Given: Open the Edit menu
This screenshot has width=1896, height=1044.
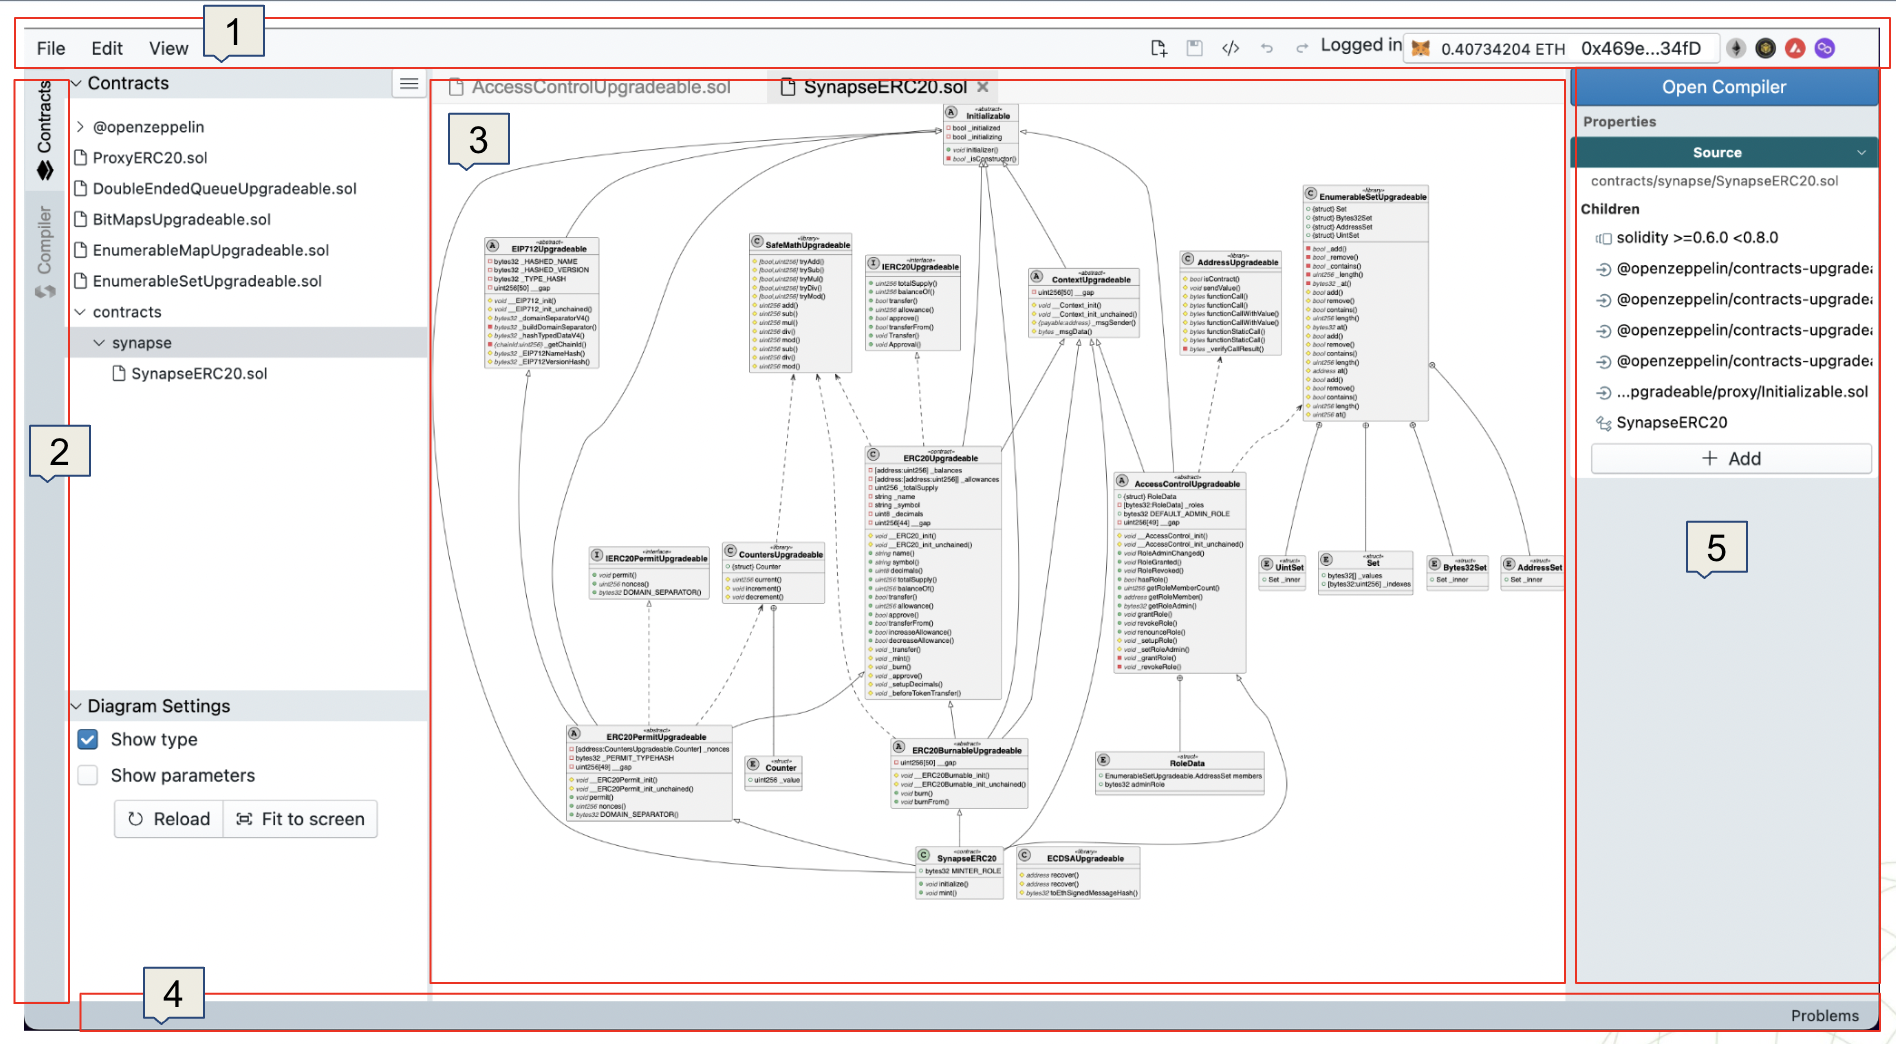Looking at the screenshot, I should tap(107, 48).
